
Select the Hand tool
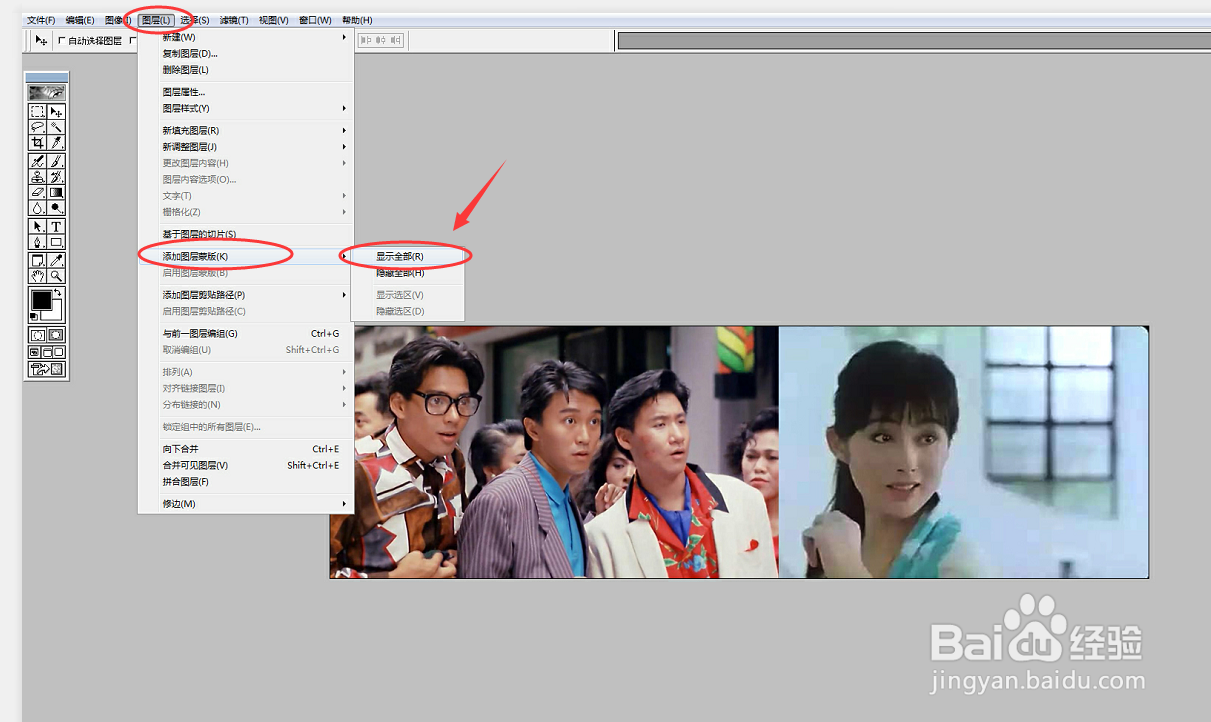(x=37, y=275)
